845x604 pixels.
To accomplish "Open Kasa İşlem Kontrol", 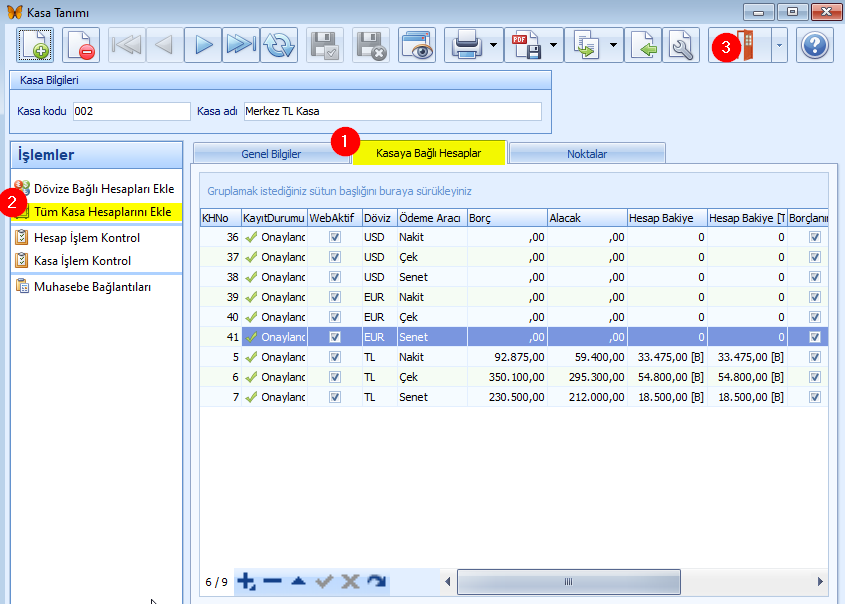I will pos(82,261).
